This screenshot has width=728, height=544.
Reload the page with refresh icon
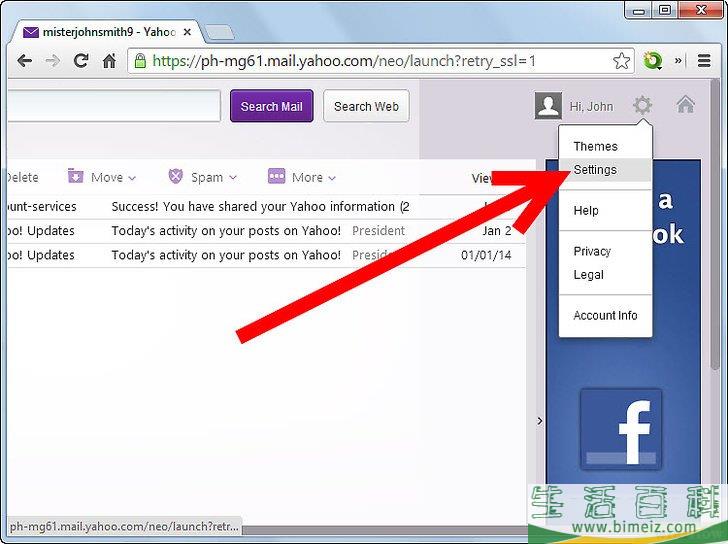[x=81, y=60]
